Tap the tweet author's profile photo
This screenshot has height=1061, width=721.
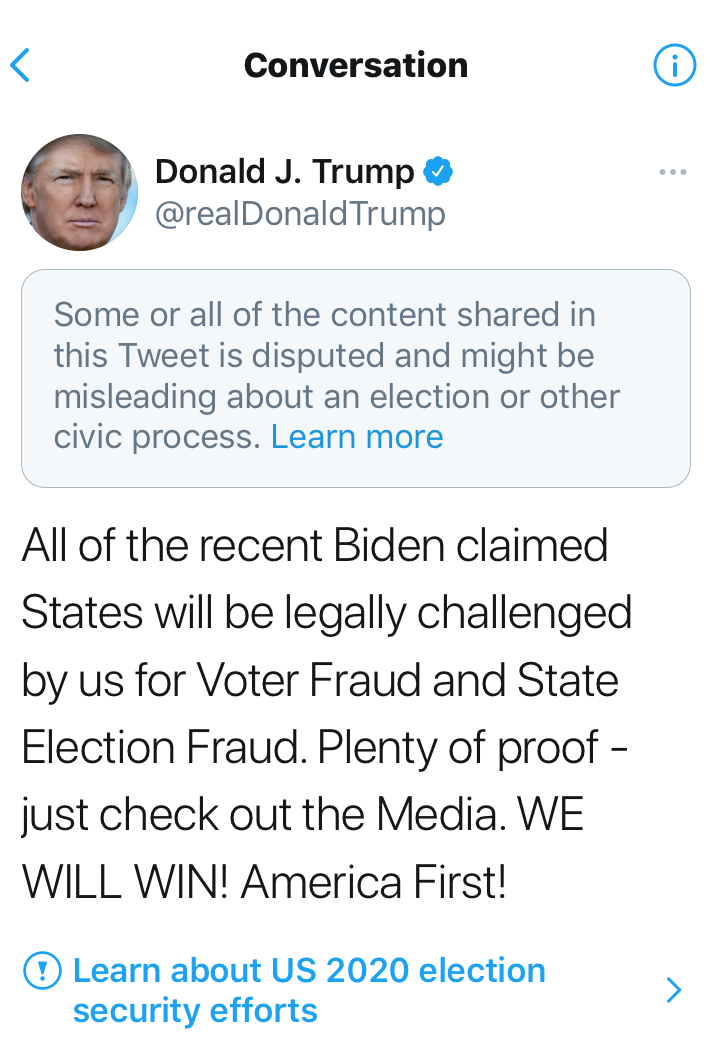tap(79, 192)
